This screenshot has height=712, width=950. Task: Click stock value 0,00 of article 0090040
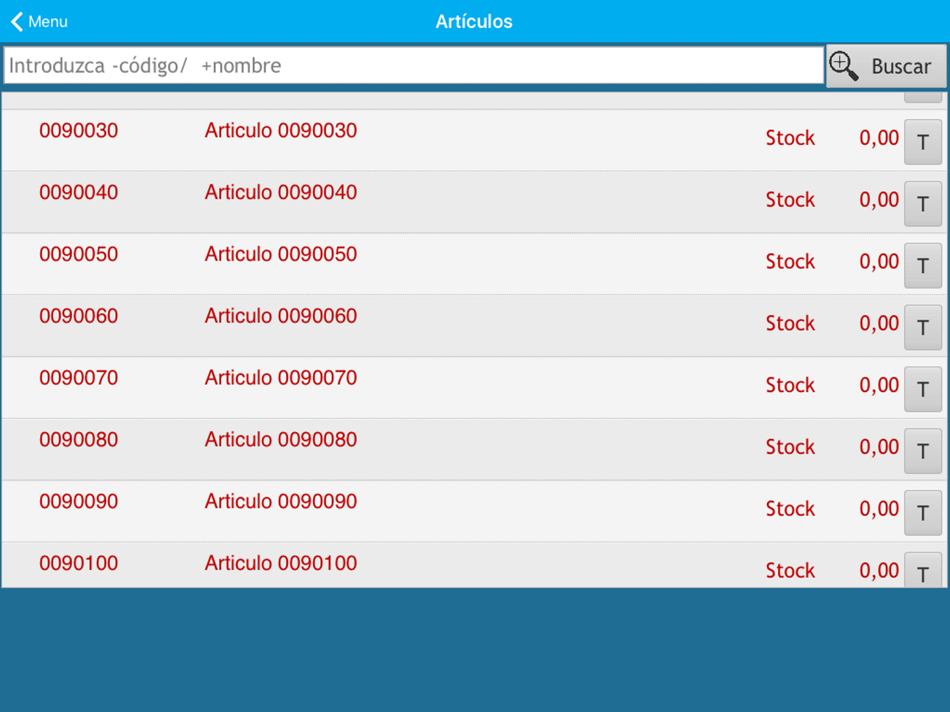point(879,200)
